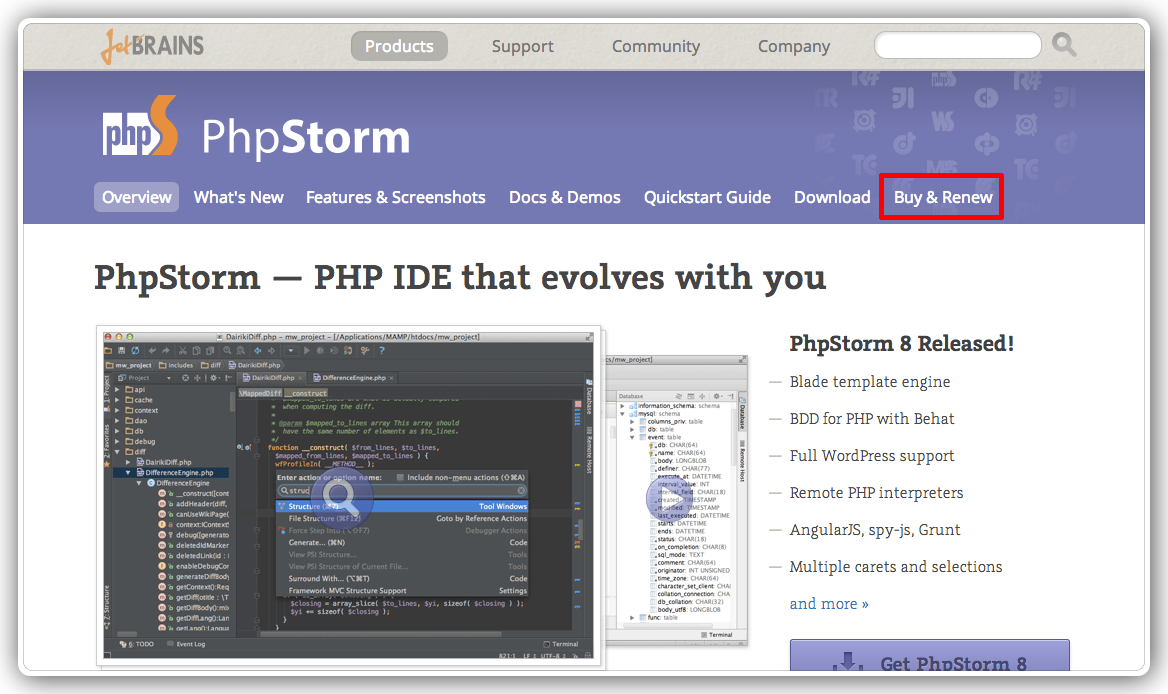1168x694 pixels.
Task: Click 'Blade template engine' text
Action: (x=870, y=382)
